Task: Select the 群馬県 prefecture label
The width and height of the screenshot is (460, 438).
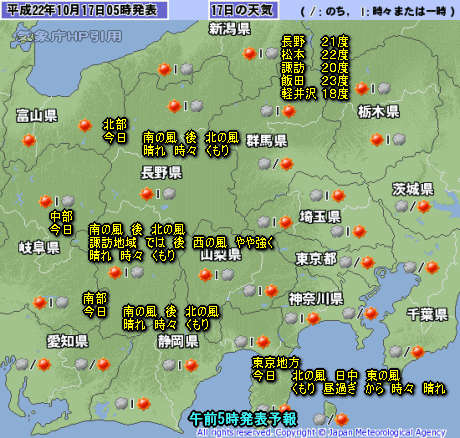Action: coord(267,141)
